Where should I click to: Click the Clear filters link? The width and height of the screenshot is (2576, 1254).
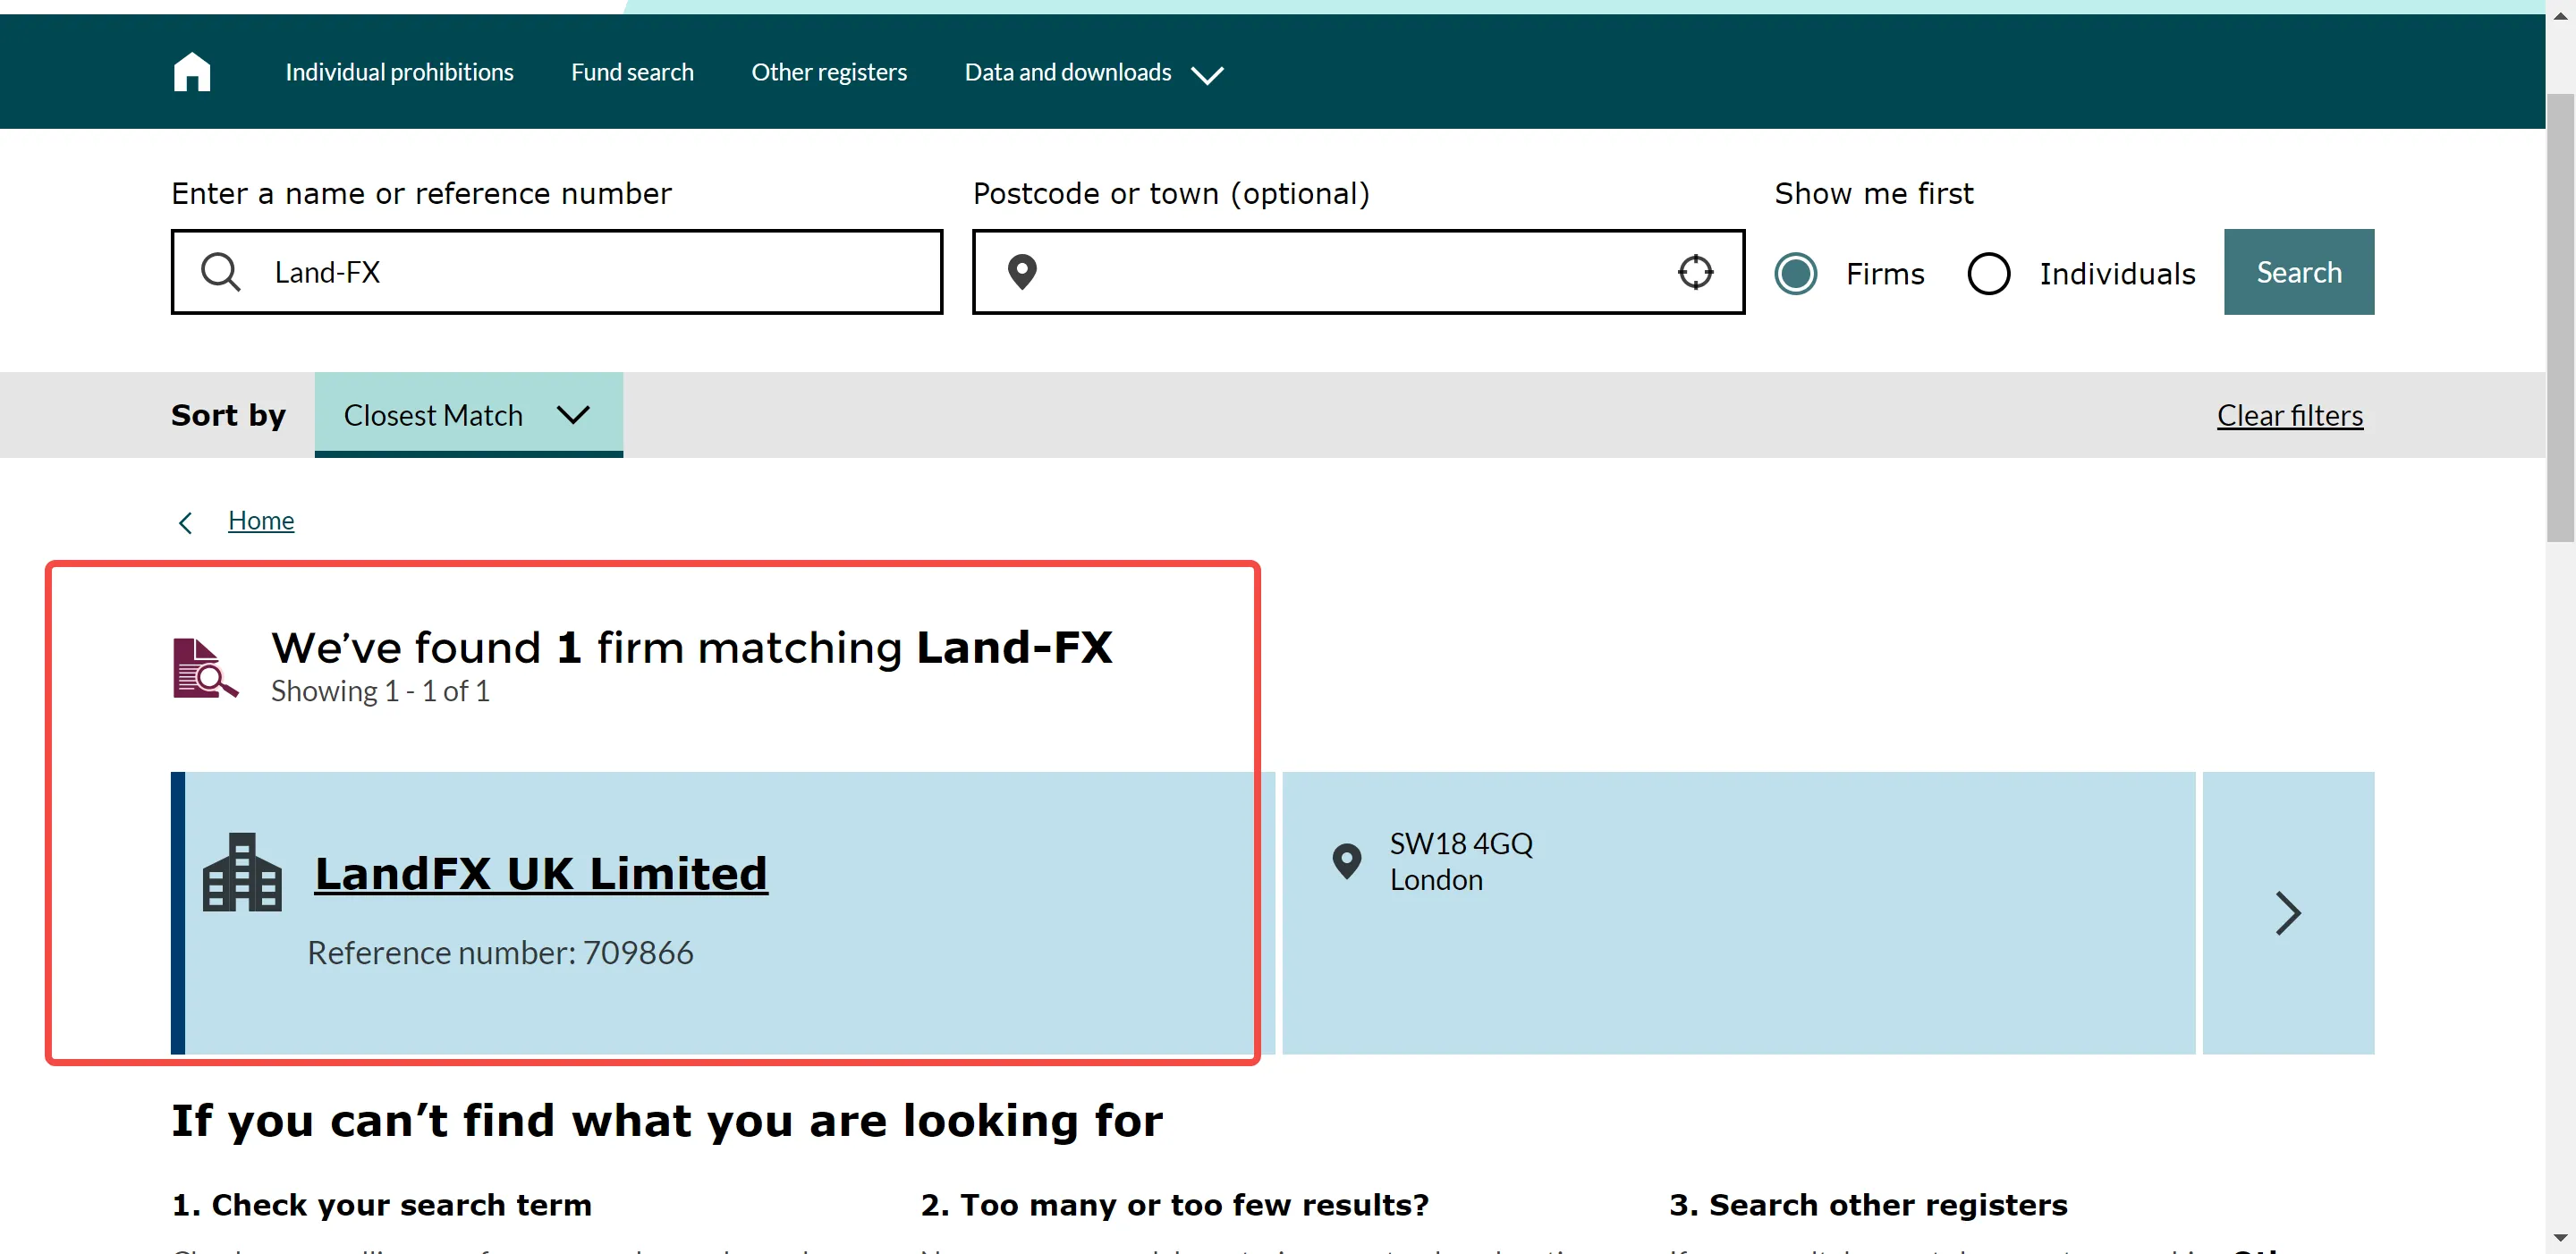pyautogui.click(x=2289, y=415)
